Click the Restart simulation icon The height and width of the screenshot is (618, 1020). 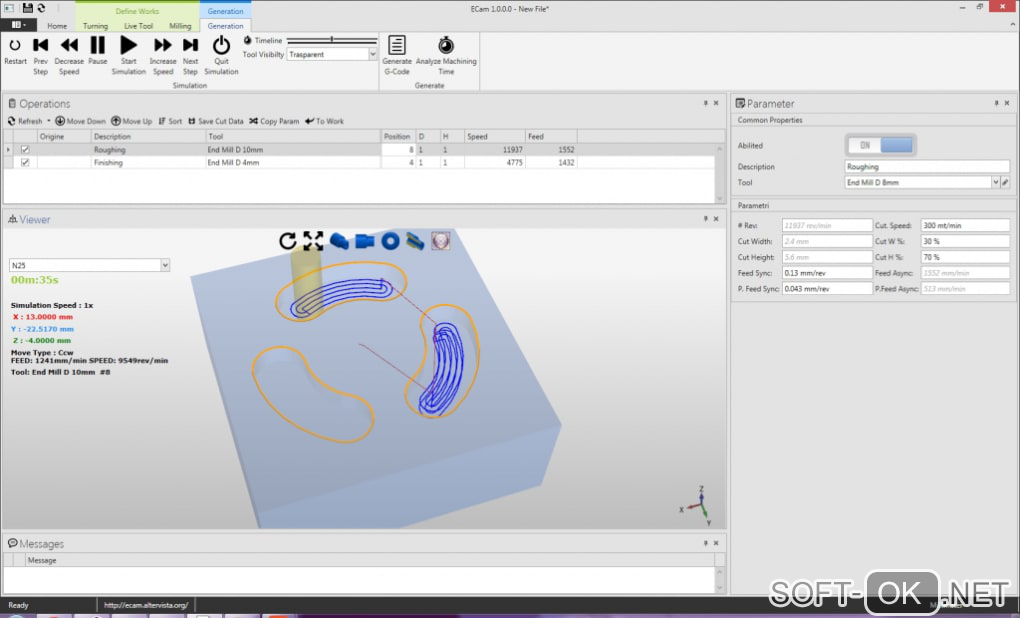pyautogui.click(x=15, y=45)
